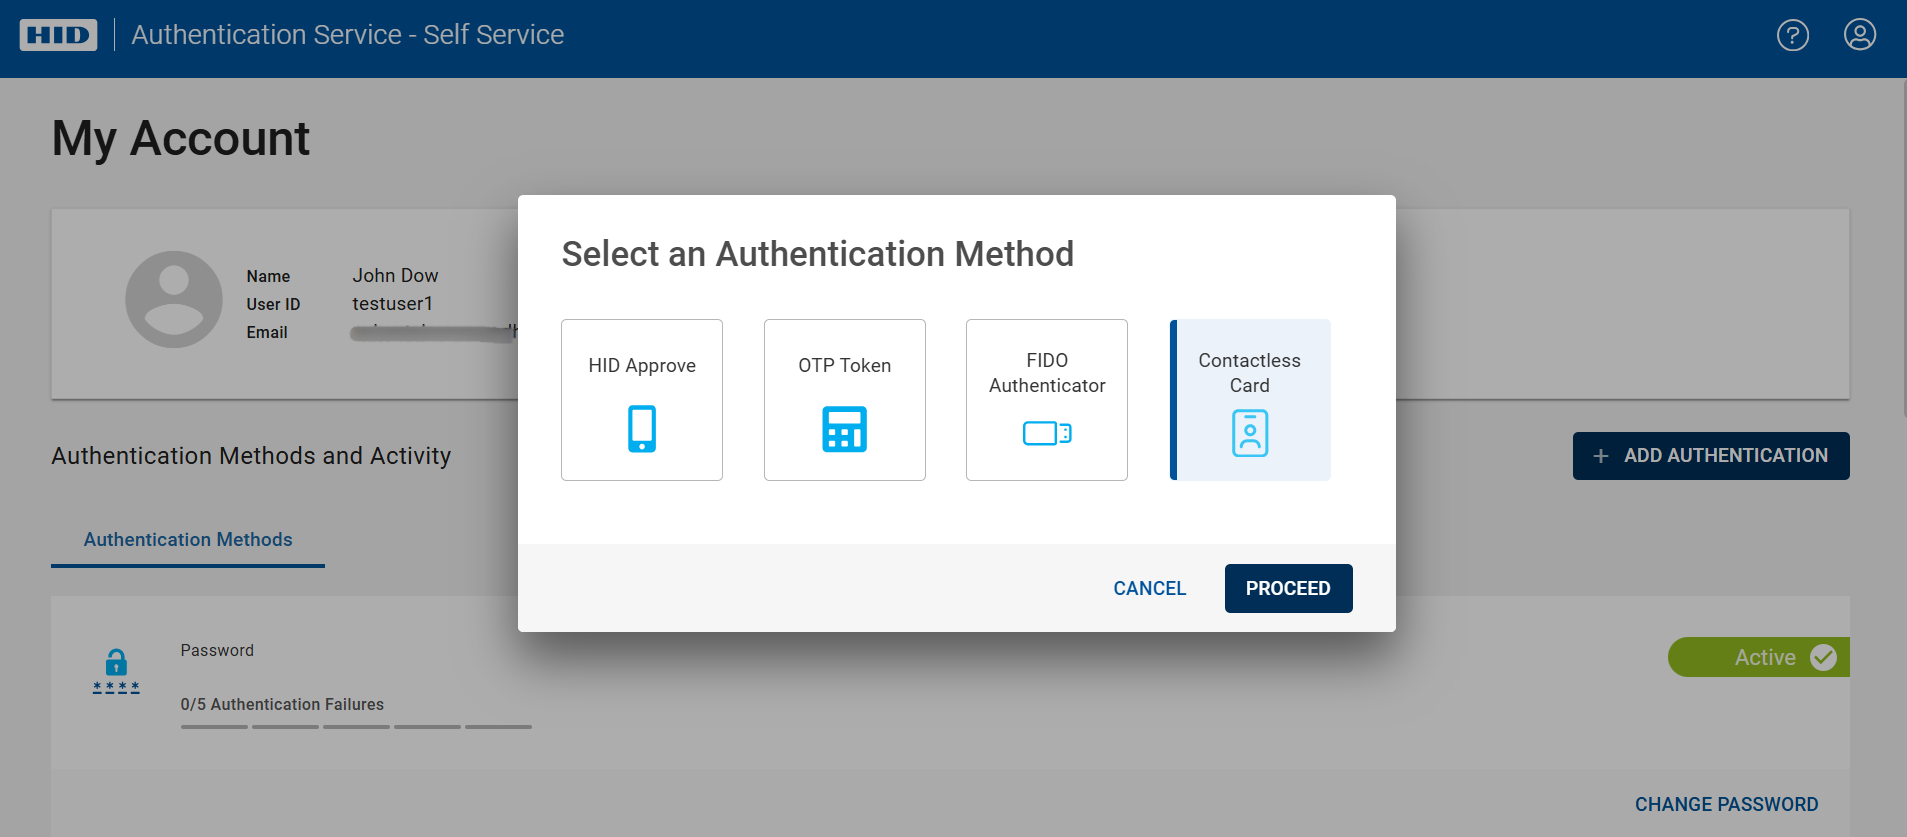Click the HID logo in header
The image size is (1907, 837).
[58, 35]
